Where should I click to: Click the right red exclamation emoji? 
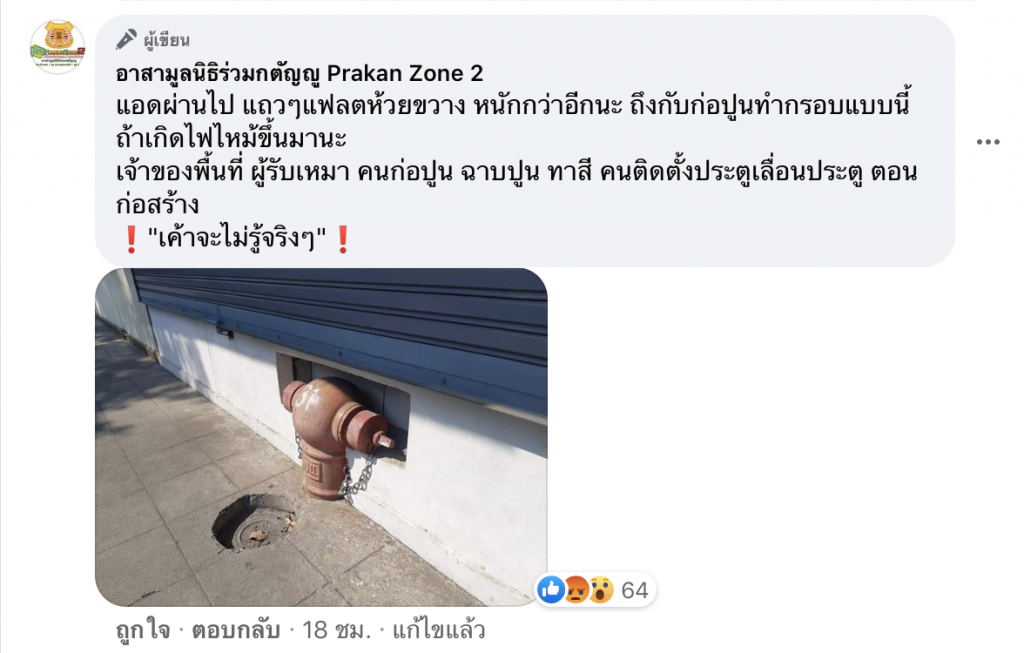343,240
